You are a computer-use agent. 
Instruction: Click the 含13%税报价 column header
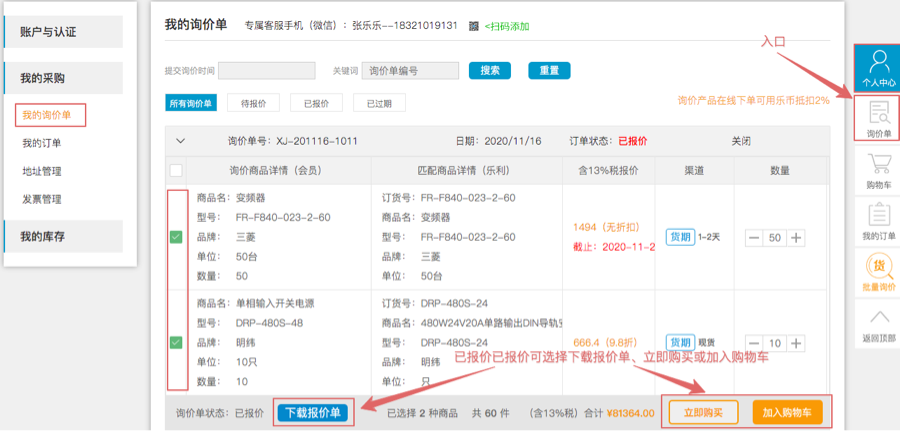[608, 170]
